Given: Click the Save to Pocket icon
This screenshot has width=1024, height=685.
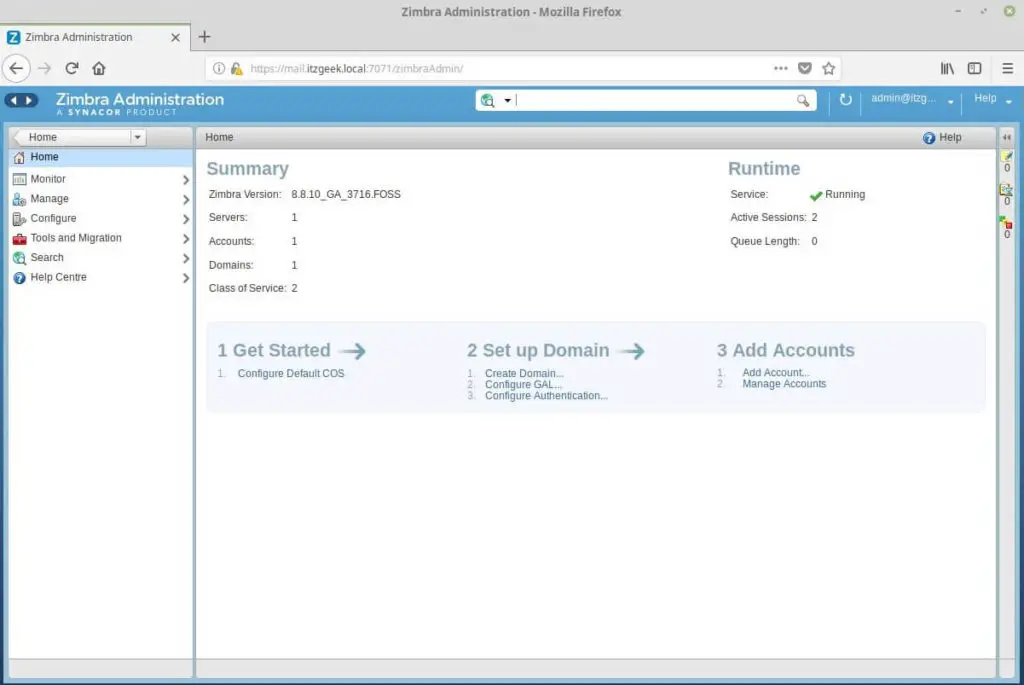Looking at the screenshot, I should 805,68.
